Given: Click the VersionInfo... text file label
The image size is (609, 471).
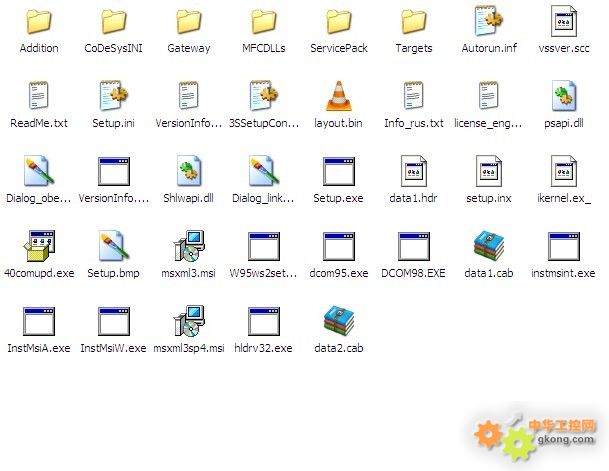Looking at the screenshot, I should point(189,123).
